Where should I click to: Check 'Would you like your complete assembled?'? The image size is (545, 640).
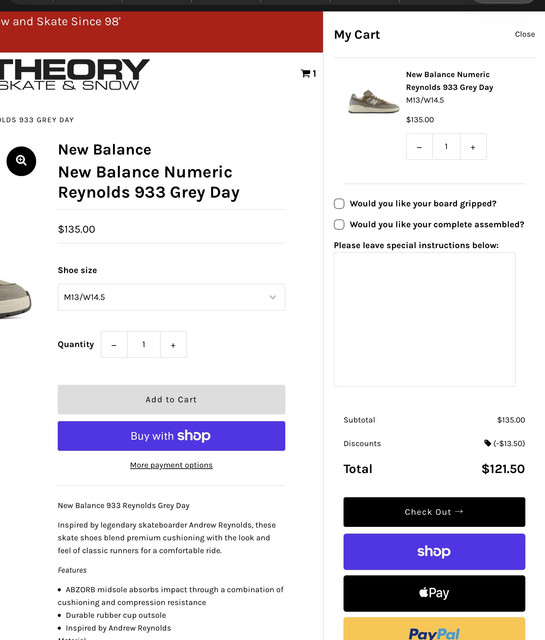click(339, 224)
